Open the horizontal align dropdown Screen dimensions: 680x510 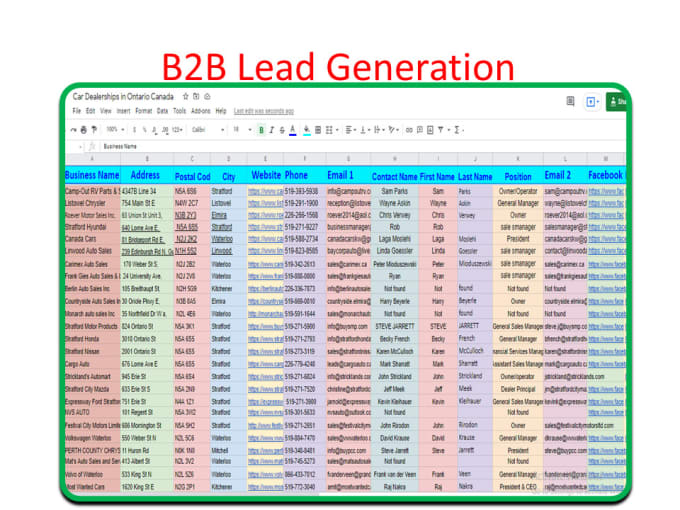pos(350,130)
